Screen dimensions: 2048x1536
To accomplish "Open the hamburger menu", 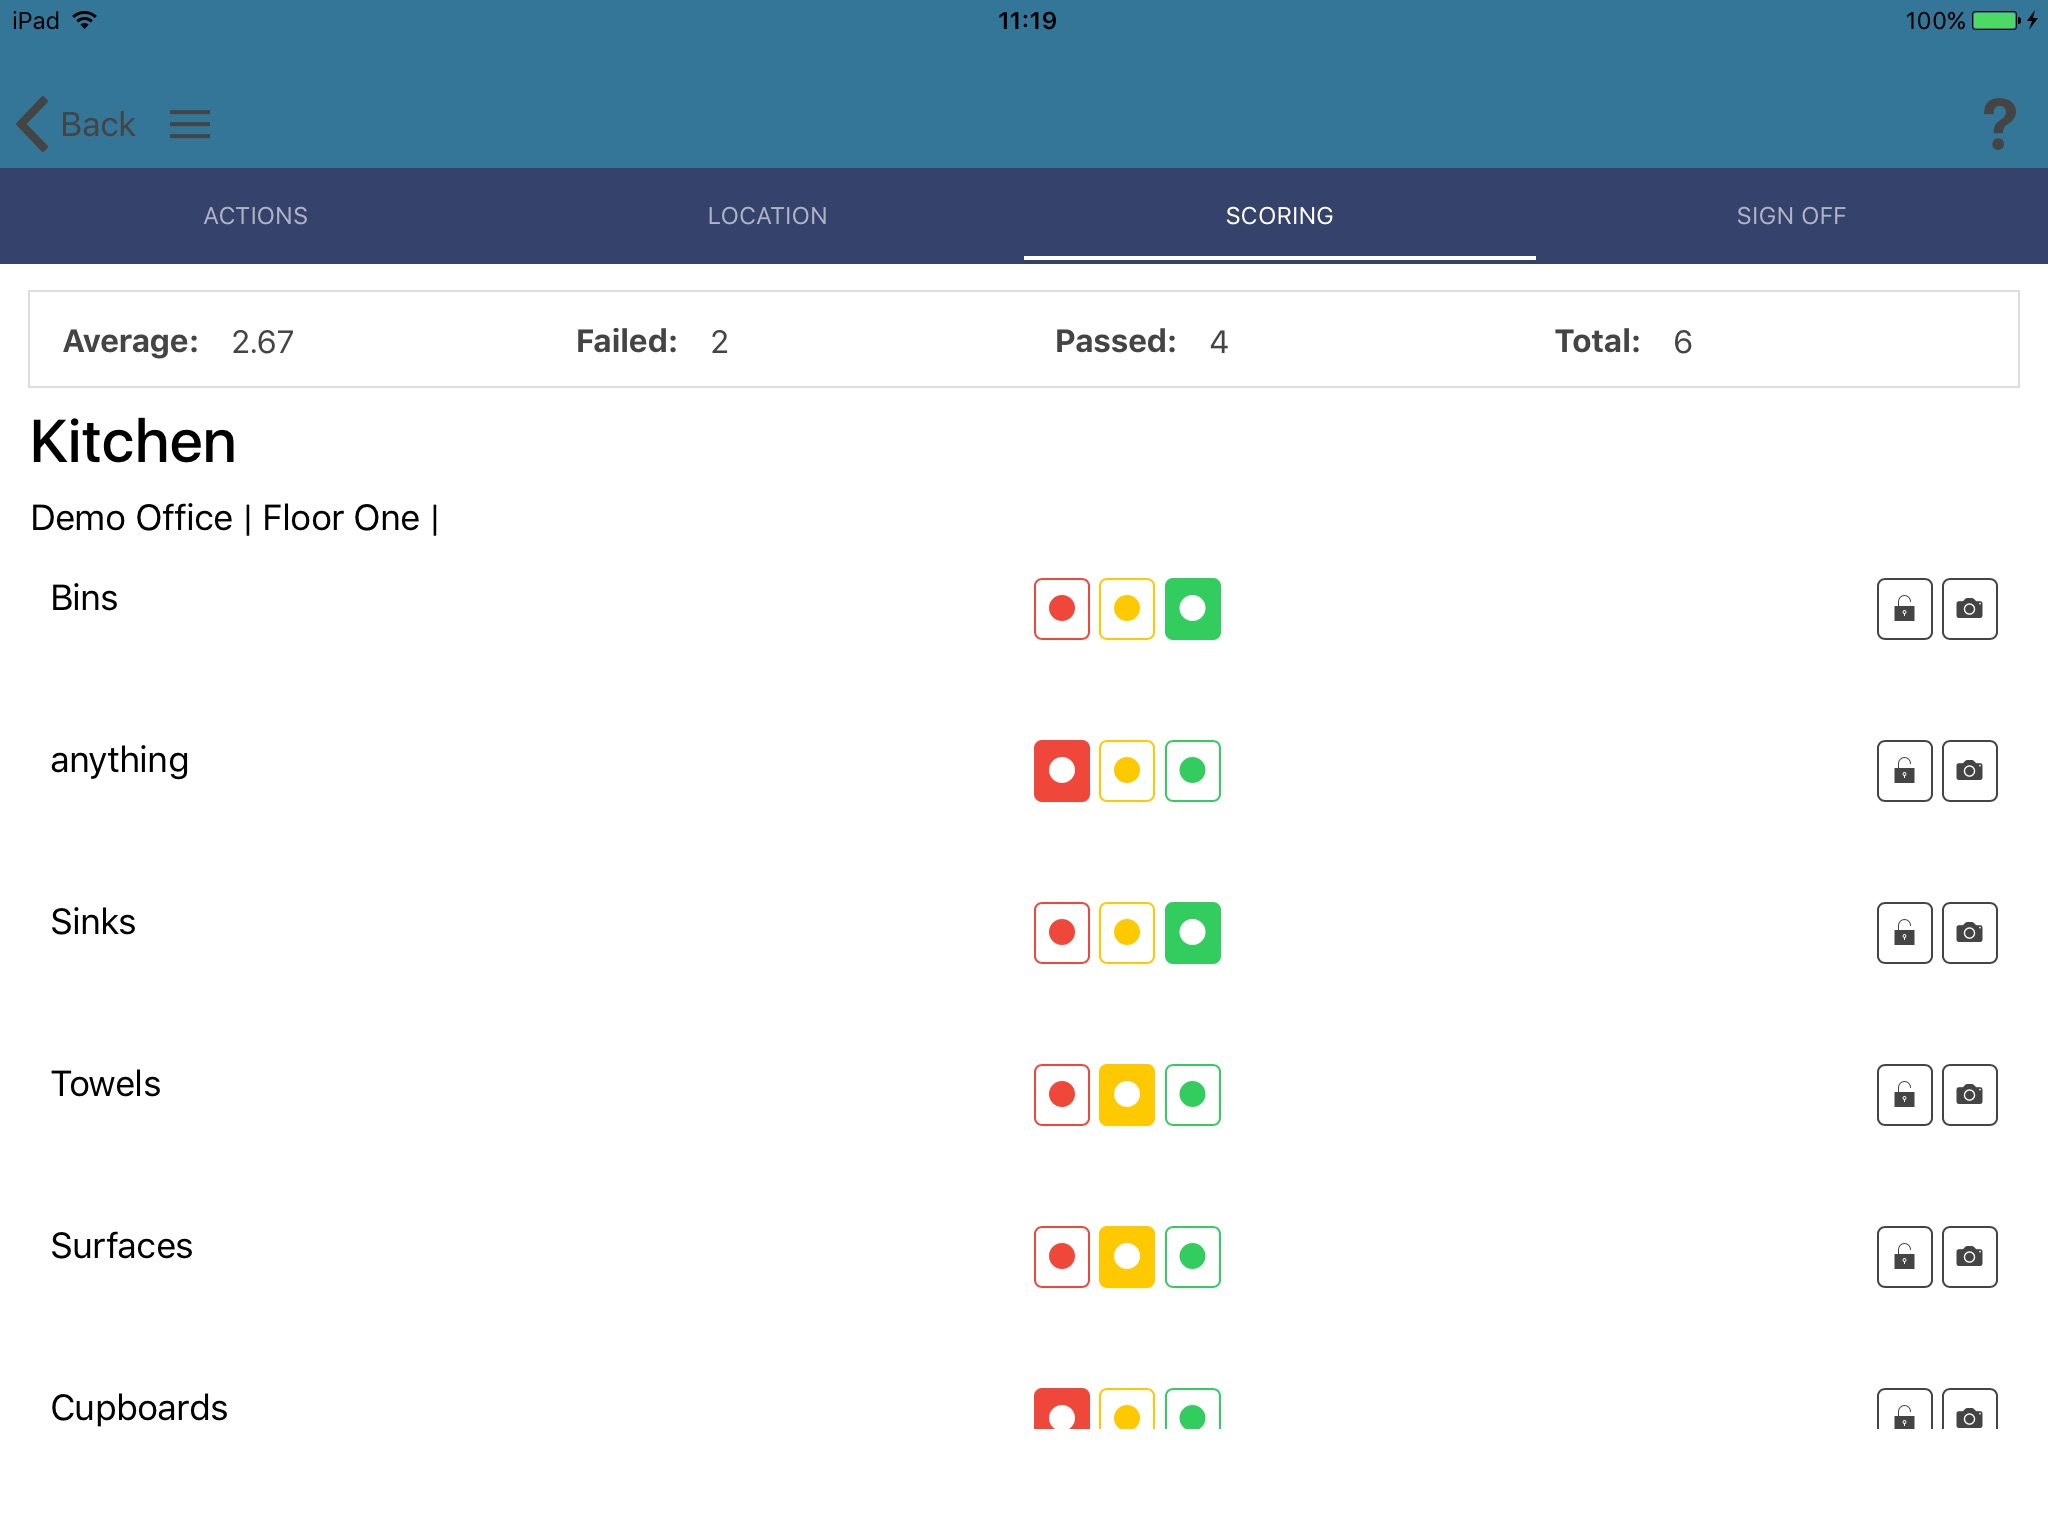I will pos(189,124).
